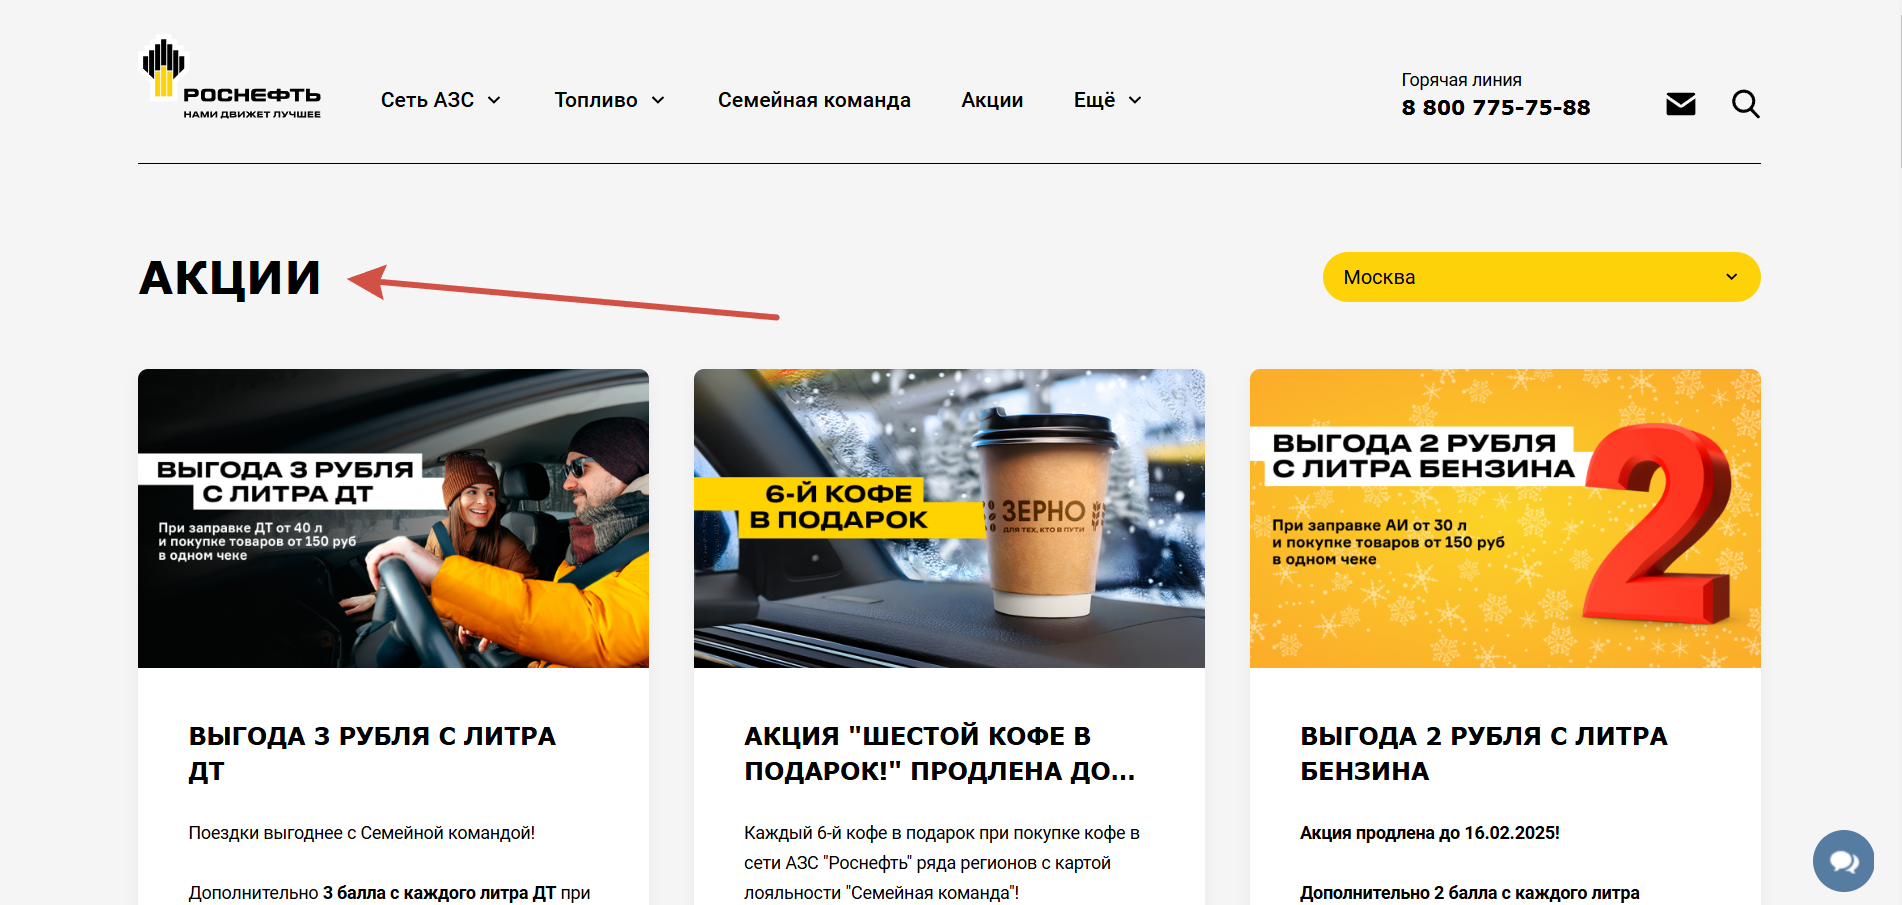The image size is (1902, 905).
Task: Go to Семейная команда page
Action: click(x=814, y=100)
